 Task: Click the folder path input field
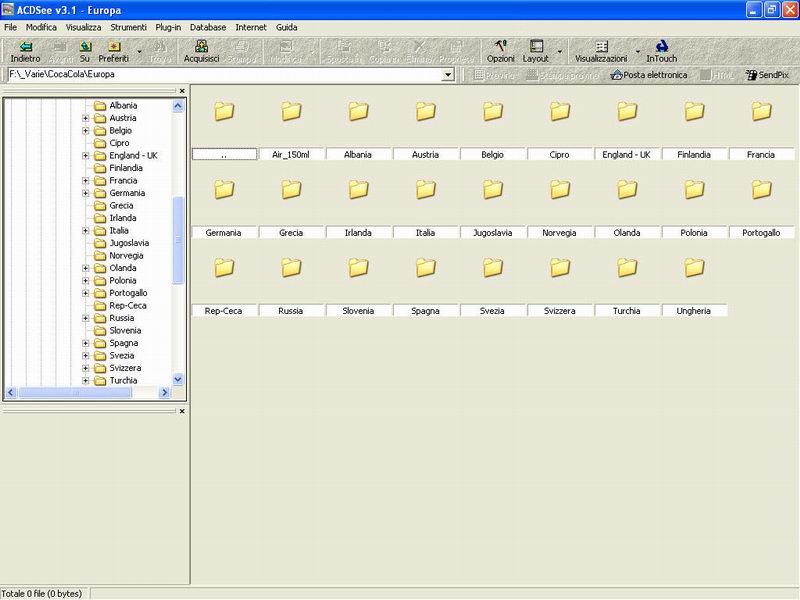pos(225,75)
